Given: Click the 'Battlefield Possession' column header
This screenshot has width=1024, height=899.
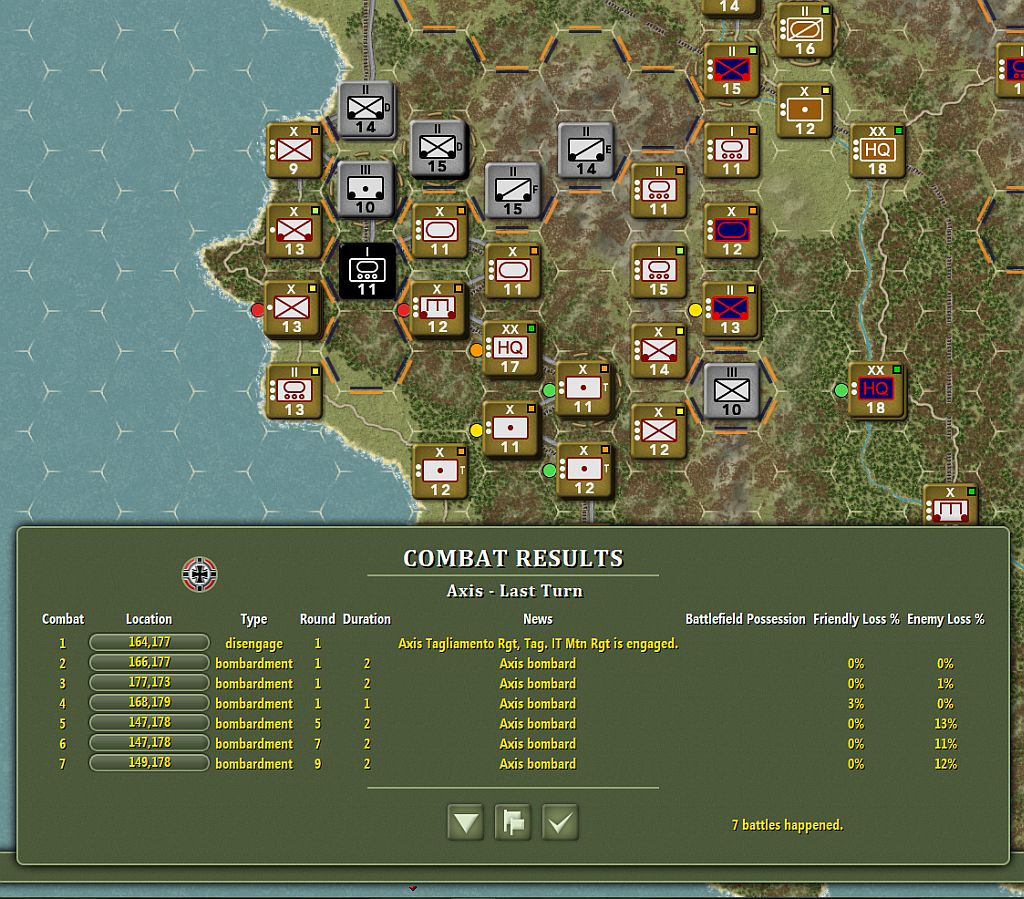Looking at the screenshot, I should click(745, 619).
